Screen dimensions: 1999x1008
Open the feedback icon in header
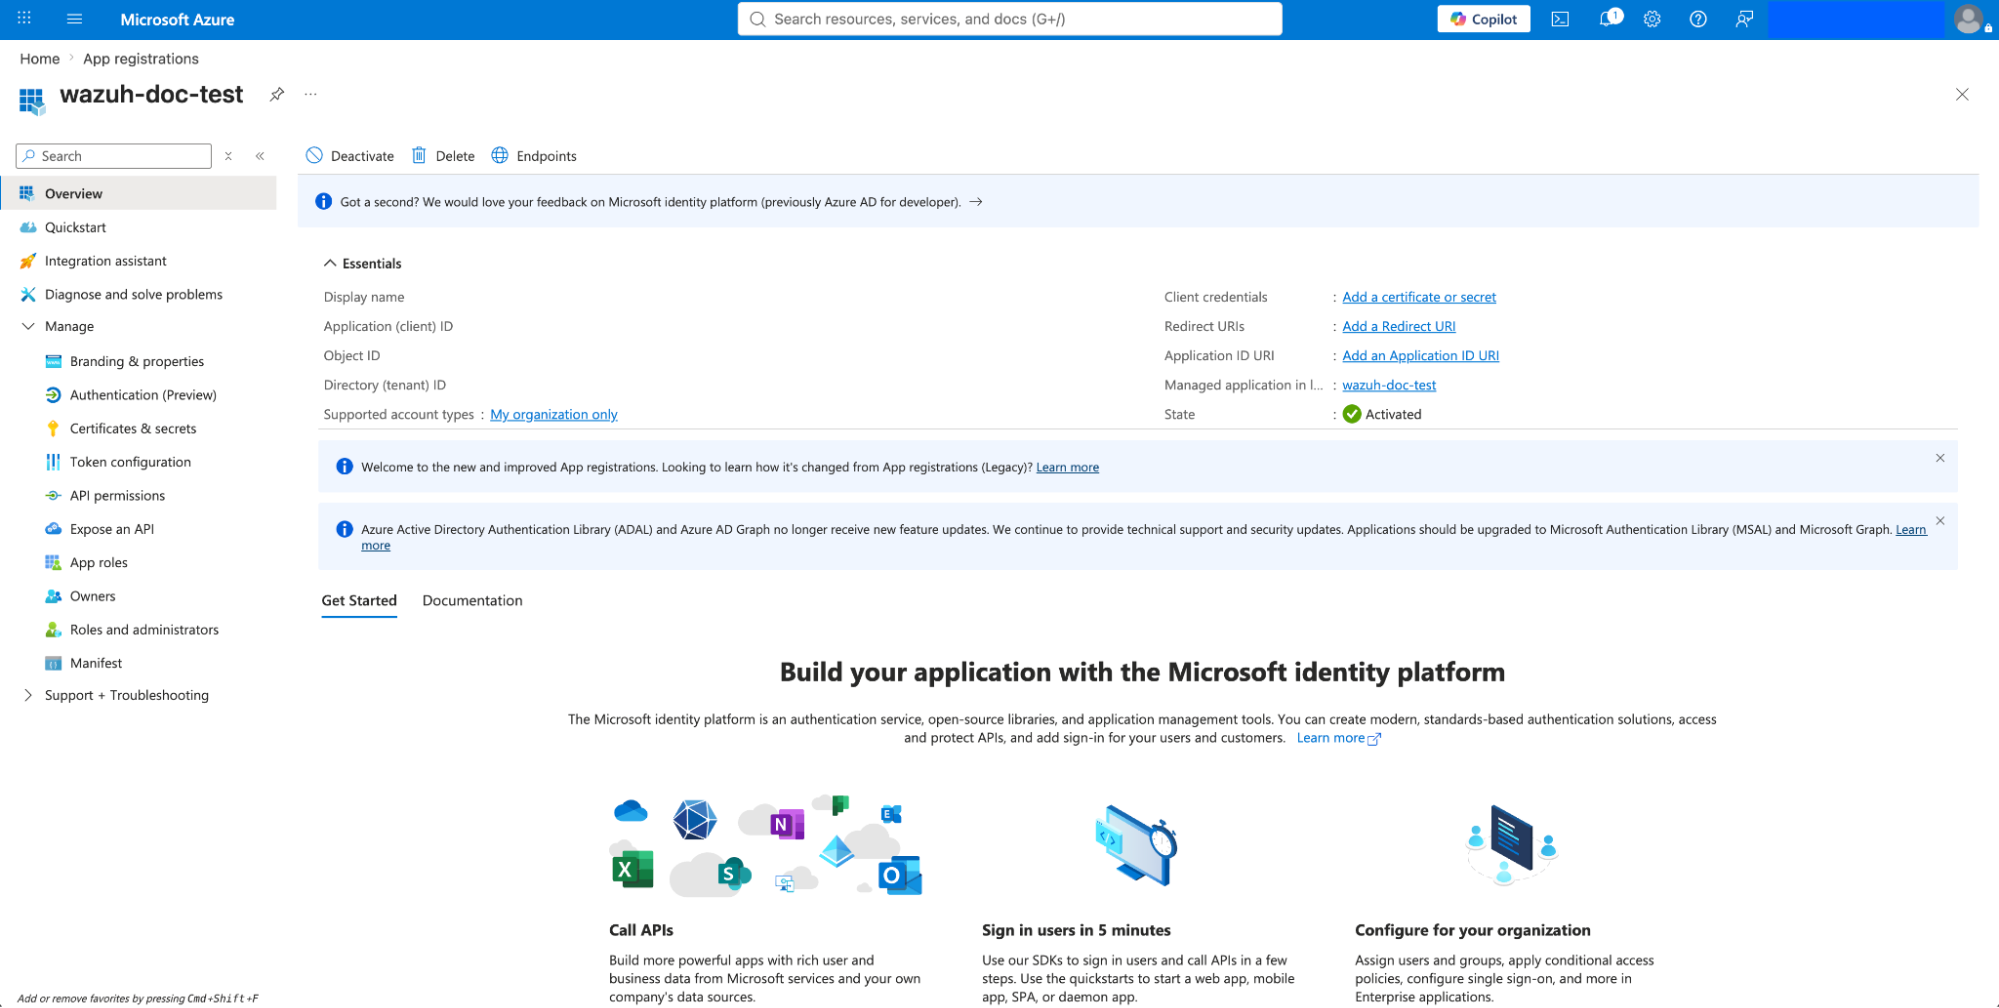[1744, 19]
